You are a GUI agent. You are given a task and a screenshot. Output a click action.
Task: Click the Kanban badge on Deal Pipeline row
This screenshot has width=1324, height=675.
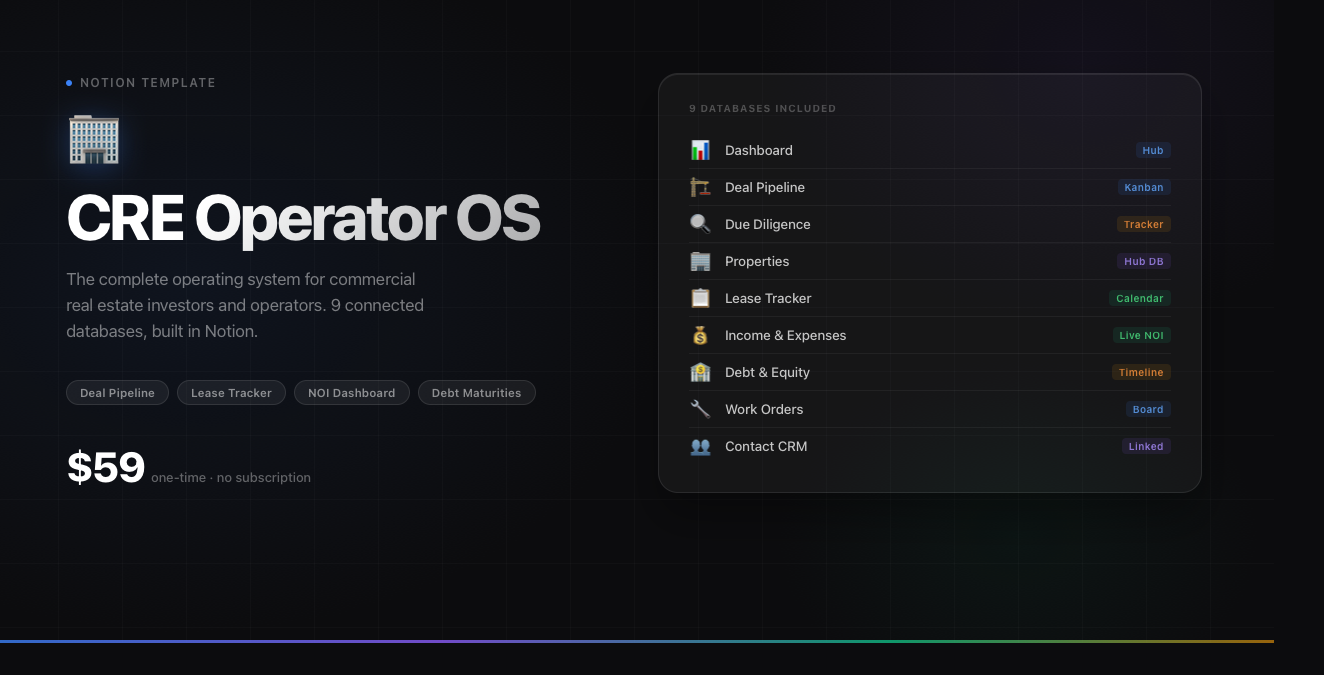coord(1144,187)
